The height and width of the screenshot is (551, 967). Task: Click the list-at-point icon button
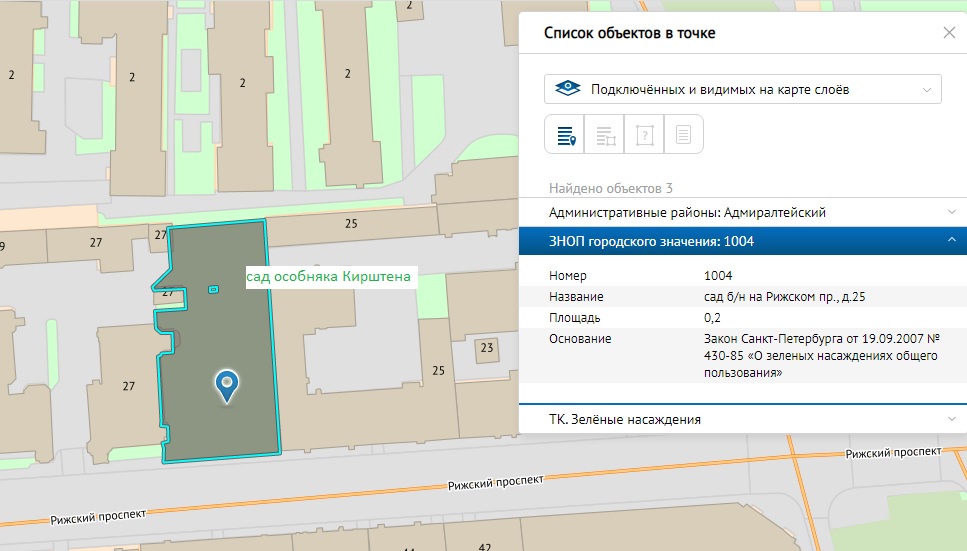564,135
